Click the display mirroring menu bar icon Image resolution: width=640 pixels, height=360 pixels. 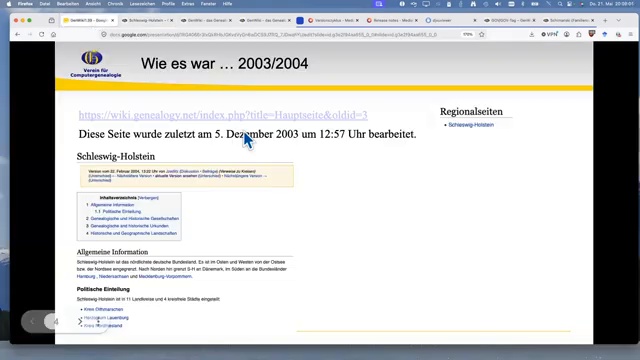click(426, 4)
